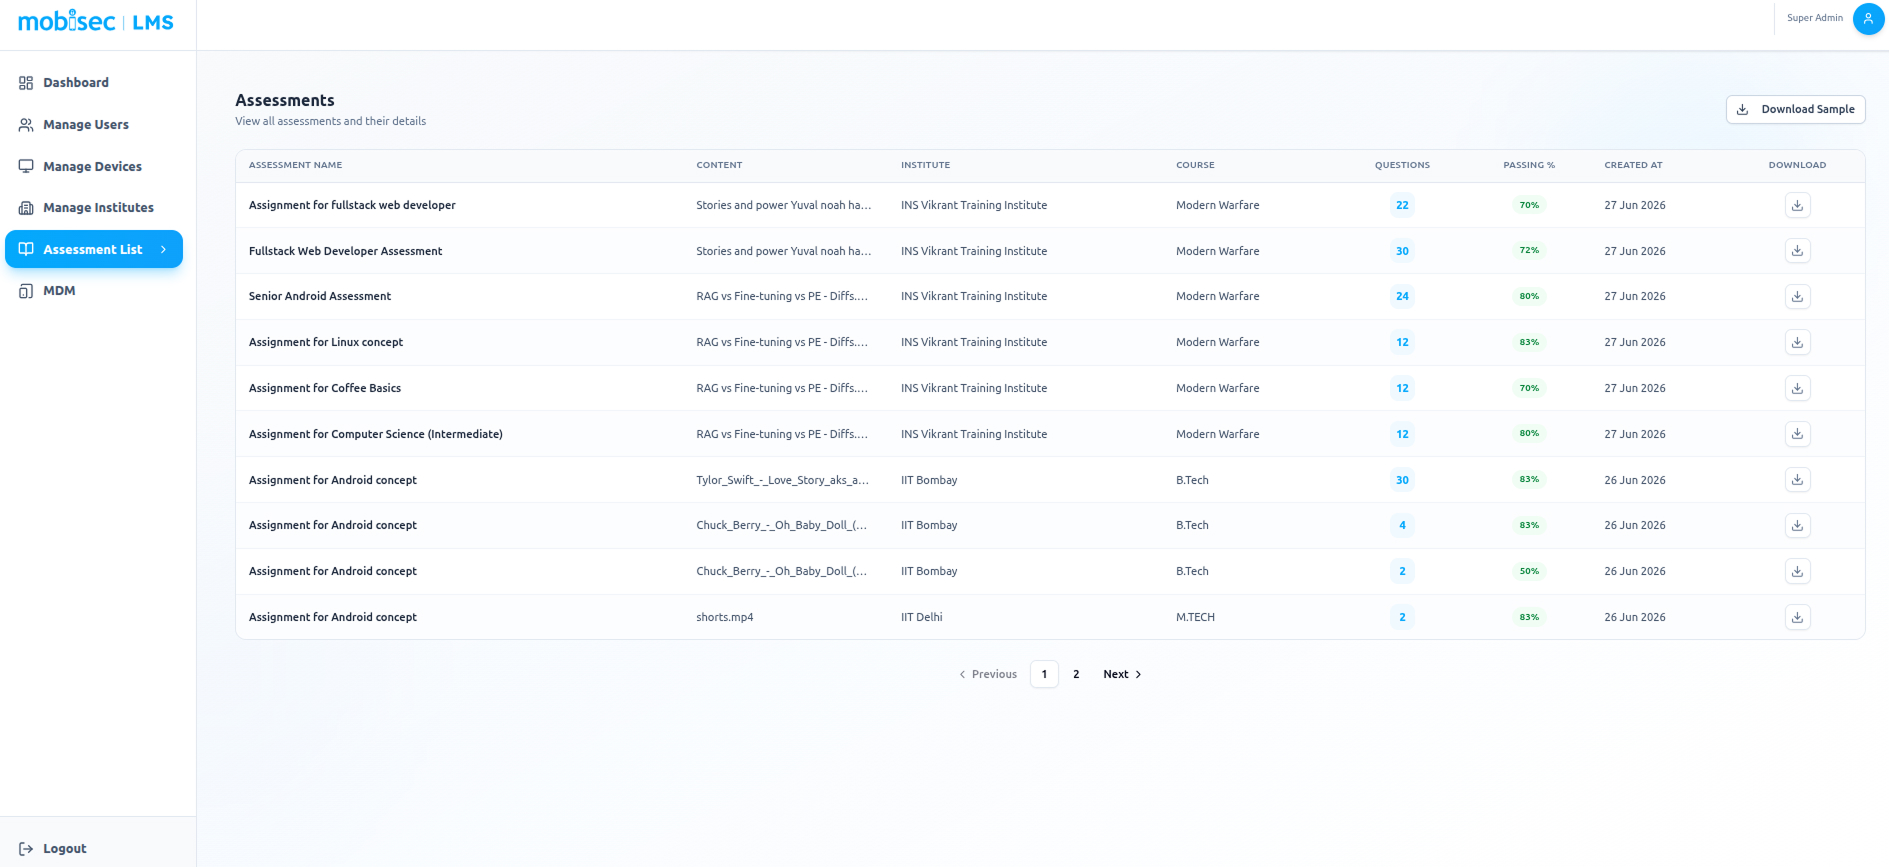Click the Assignment for Coffee Basics name
The height and width of the screenshot is (867, 1889).
(325, 388)
